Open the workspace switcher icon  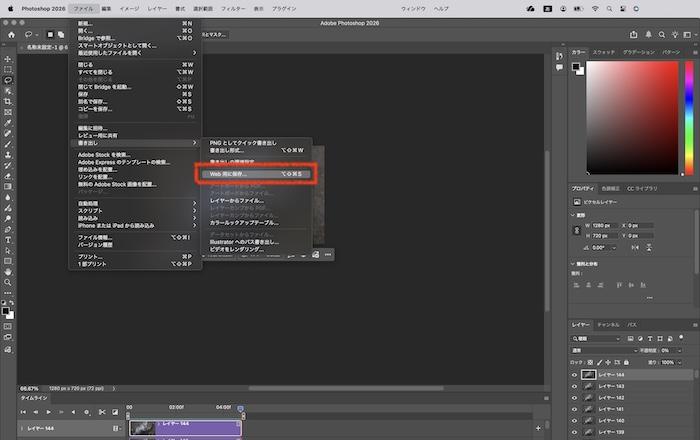pyautogui.click(x=688, y=35)
